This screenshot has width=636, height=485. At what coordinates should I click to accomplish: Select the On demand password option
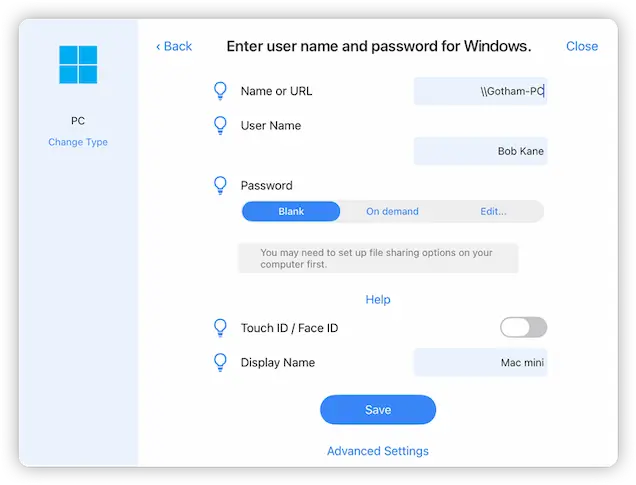pyautogui.click(x=392, y=211)
